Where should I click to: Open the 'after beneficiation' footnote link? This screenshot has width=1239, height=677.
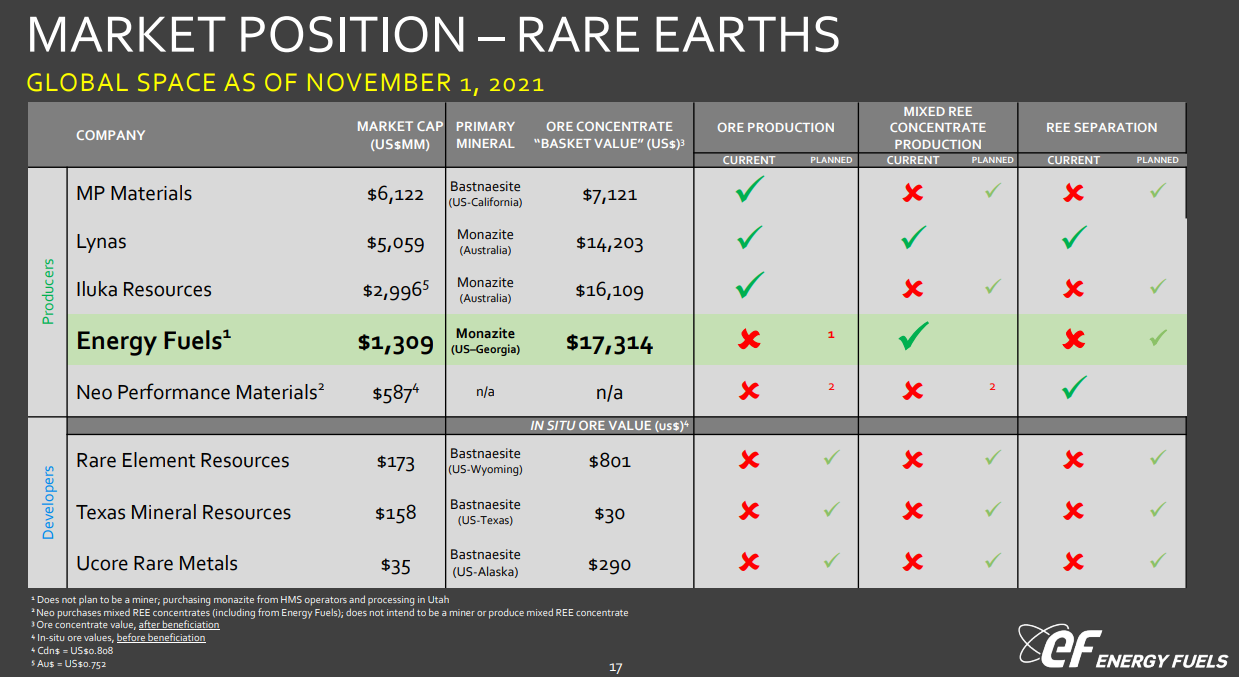[180, 624]
